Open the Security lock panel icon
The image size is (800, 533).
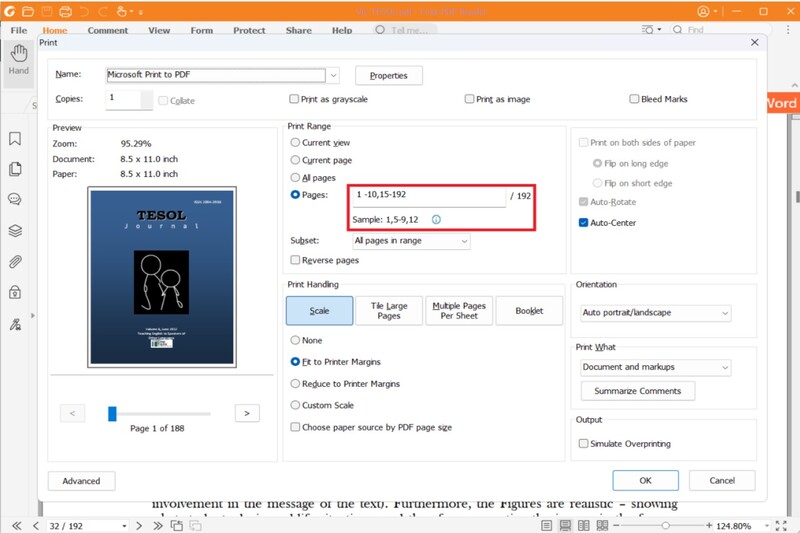(x=15, y=293)
